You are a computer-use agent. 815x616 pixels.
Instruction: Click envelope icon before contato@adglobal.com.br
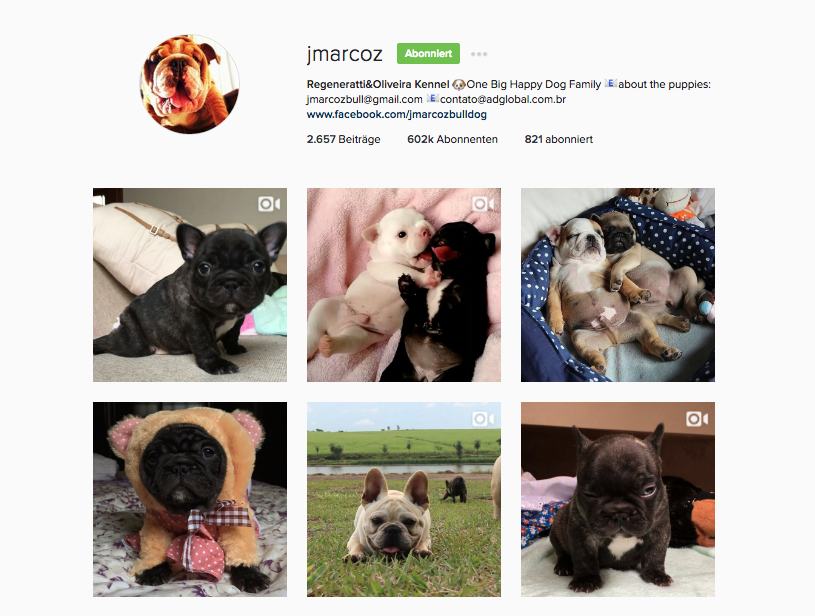pos(432,98)
